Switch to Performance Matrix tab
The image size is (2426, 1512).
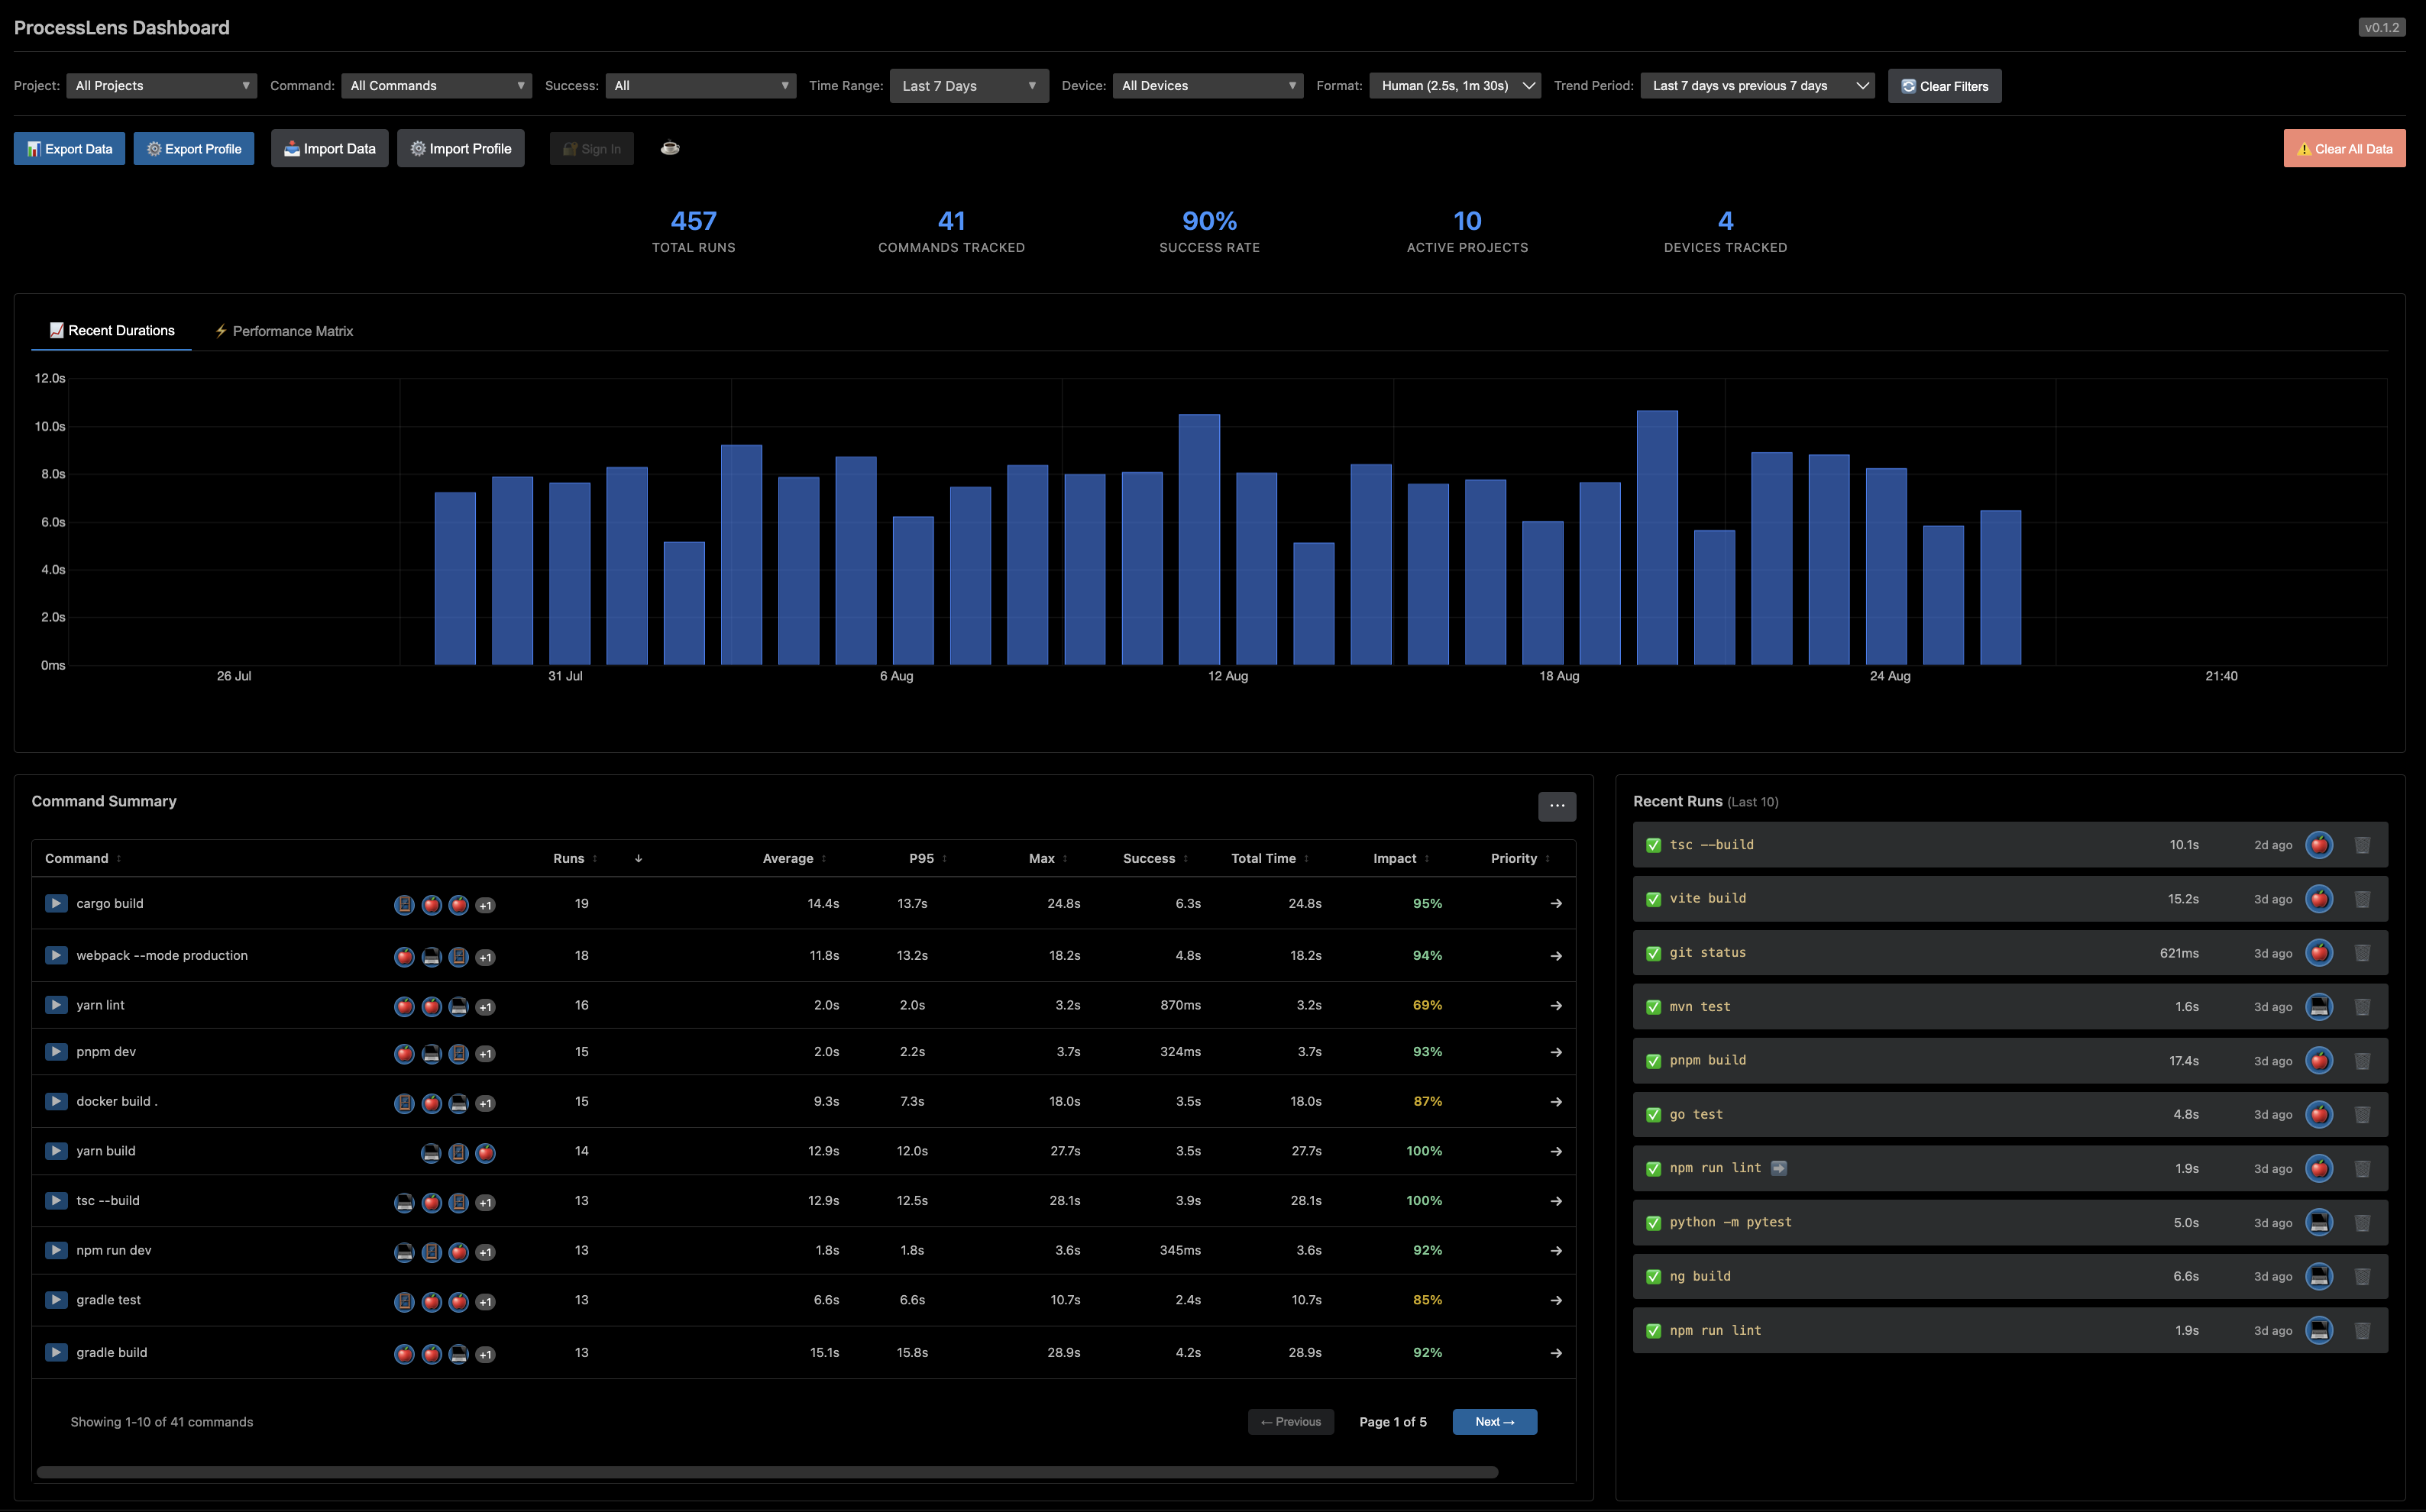284,331
